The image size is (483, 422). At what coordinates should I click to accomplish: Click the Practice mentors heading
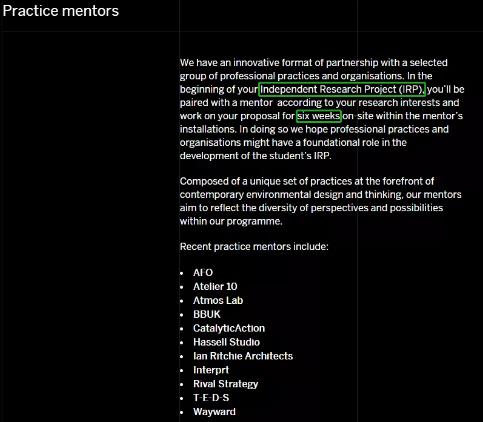[61, 11]
